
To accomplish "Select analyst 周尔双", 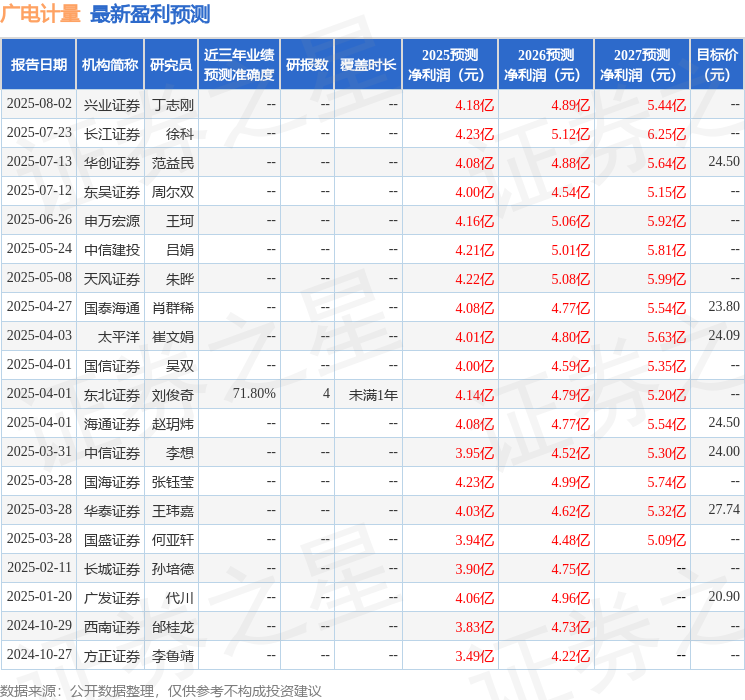I will pyautogui.click(x=173, y=192).
